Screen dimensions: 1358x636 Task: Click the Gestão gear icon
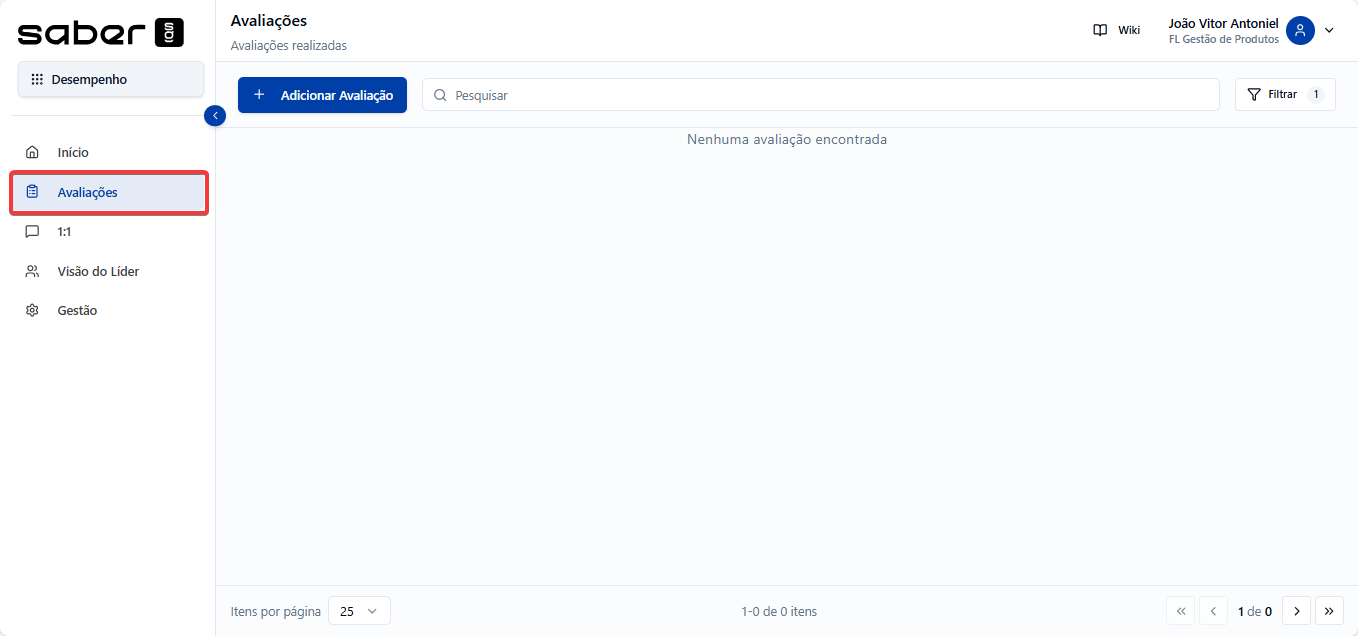[32, 311]
